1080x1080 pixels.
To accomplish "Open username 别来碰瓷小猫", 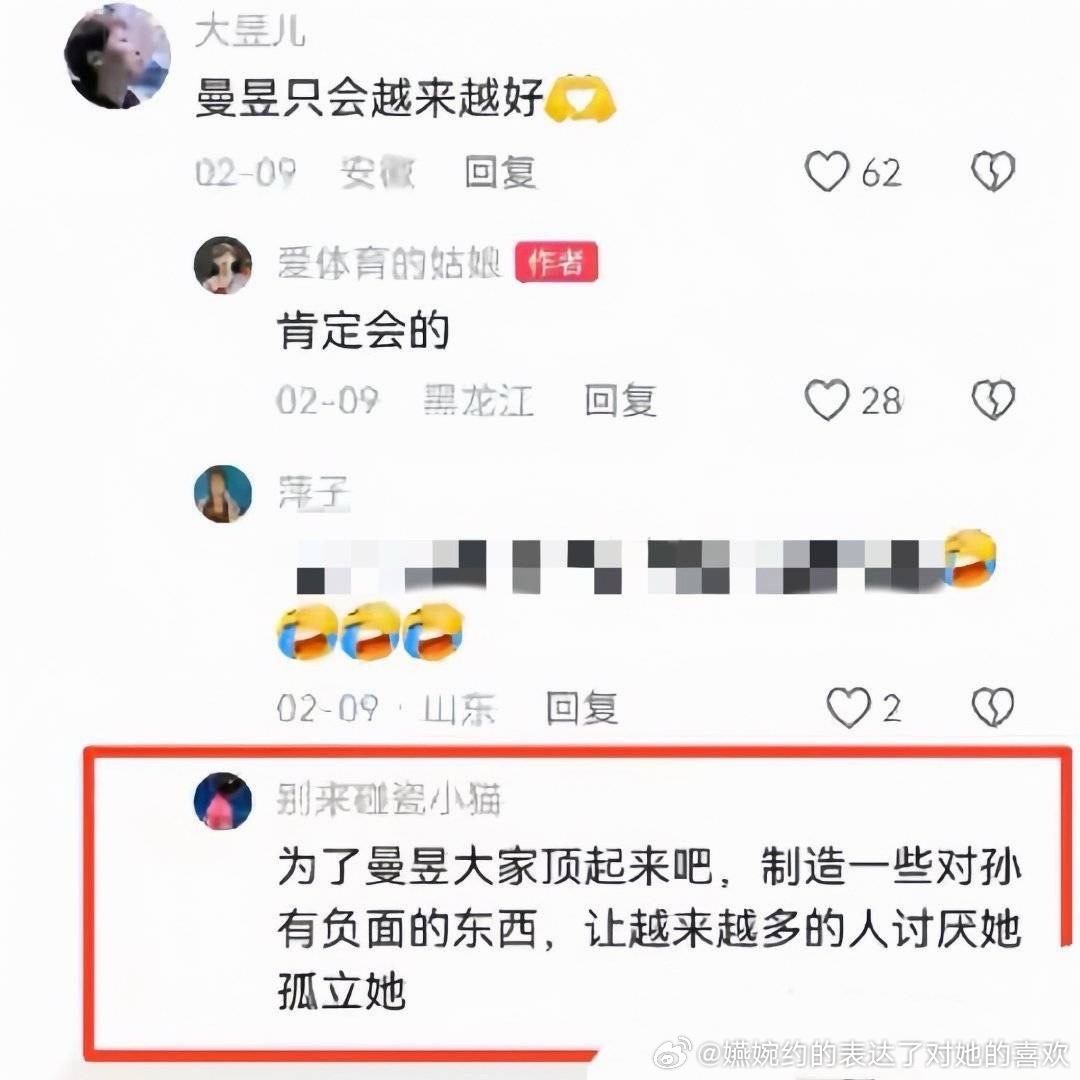I will click(x=389, y=800).
